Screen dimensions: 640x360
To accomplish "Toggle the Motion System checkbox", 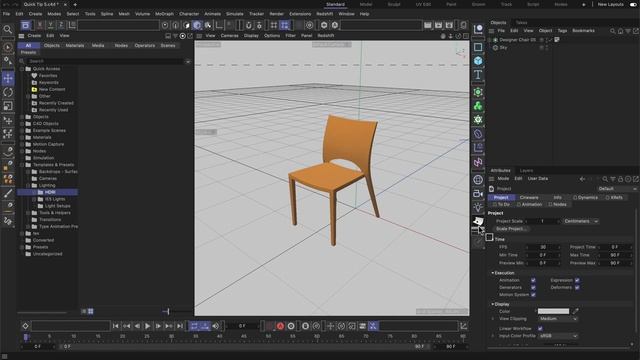I will (x=533, y=295).
